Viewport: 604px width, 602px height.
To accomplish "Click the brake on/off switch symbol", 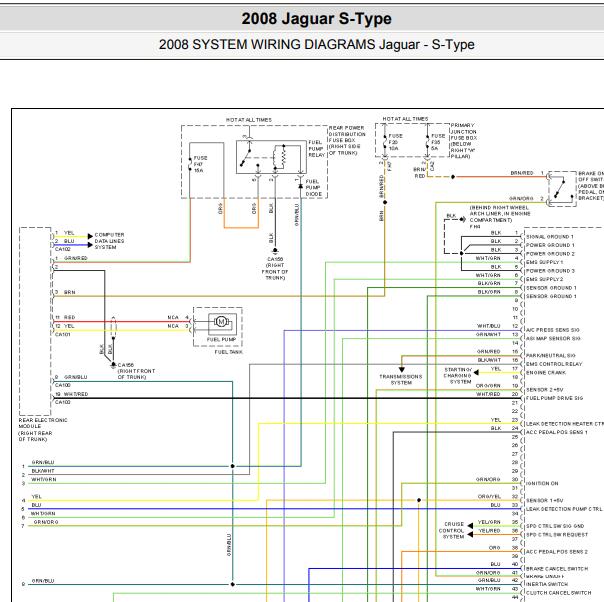I will click(x=560, y=189).
